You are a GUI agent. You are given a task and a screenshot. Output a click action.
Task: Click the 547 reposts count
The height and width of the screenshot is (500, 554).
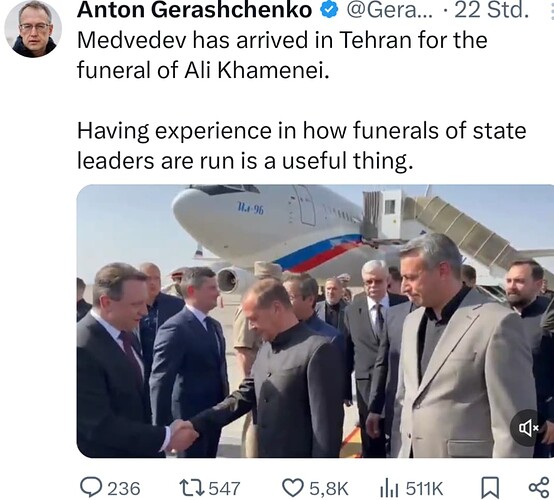click(224, 489)
